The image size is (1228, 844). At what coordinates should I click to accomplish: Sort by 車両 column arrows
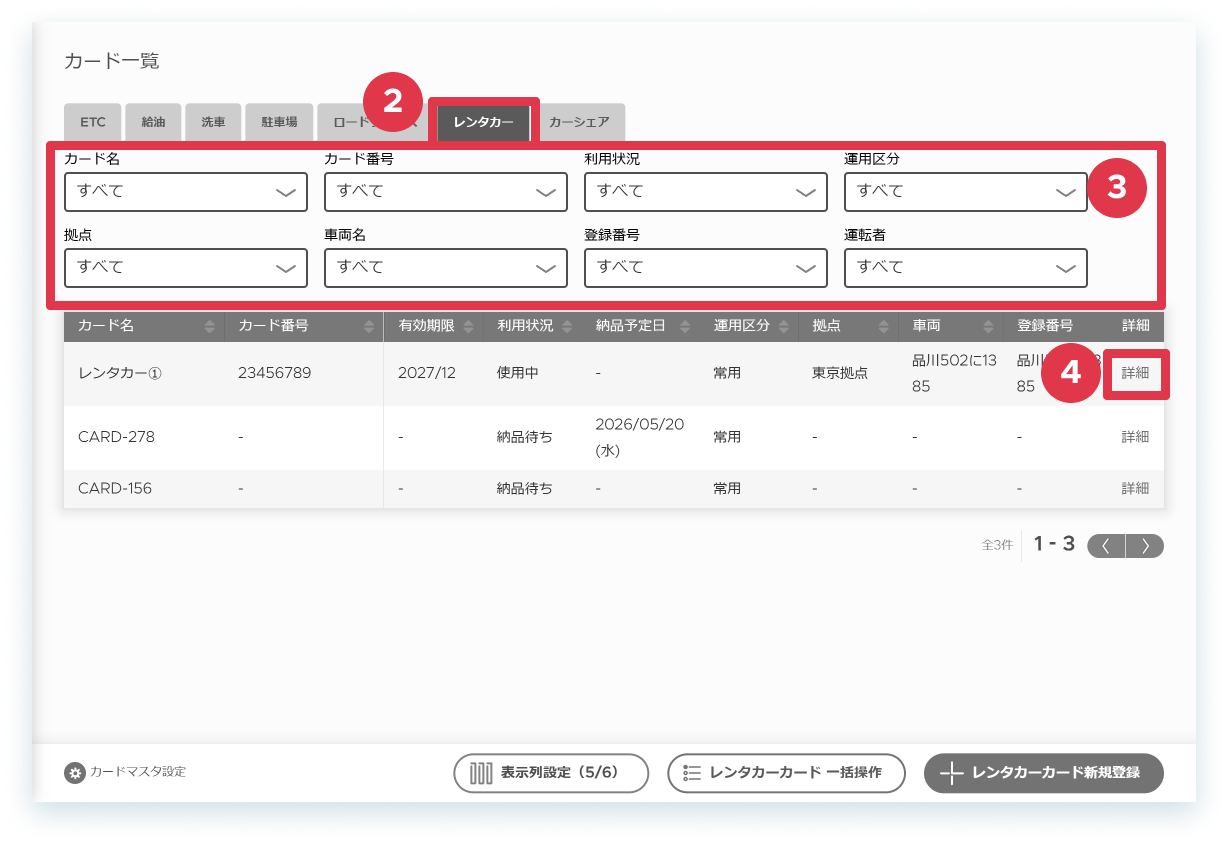pyautogui.click(x=989, y=326)
